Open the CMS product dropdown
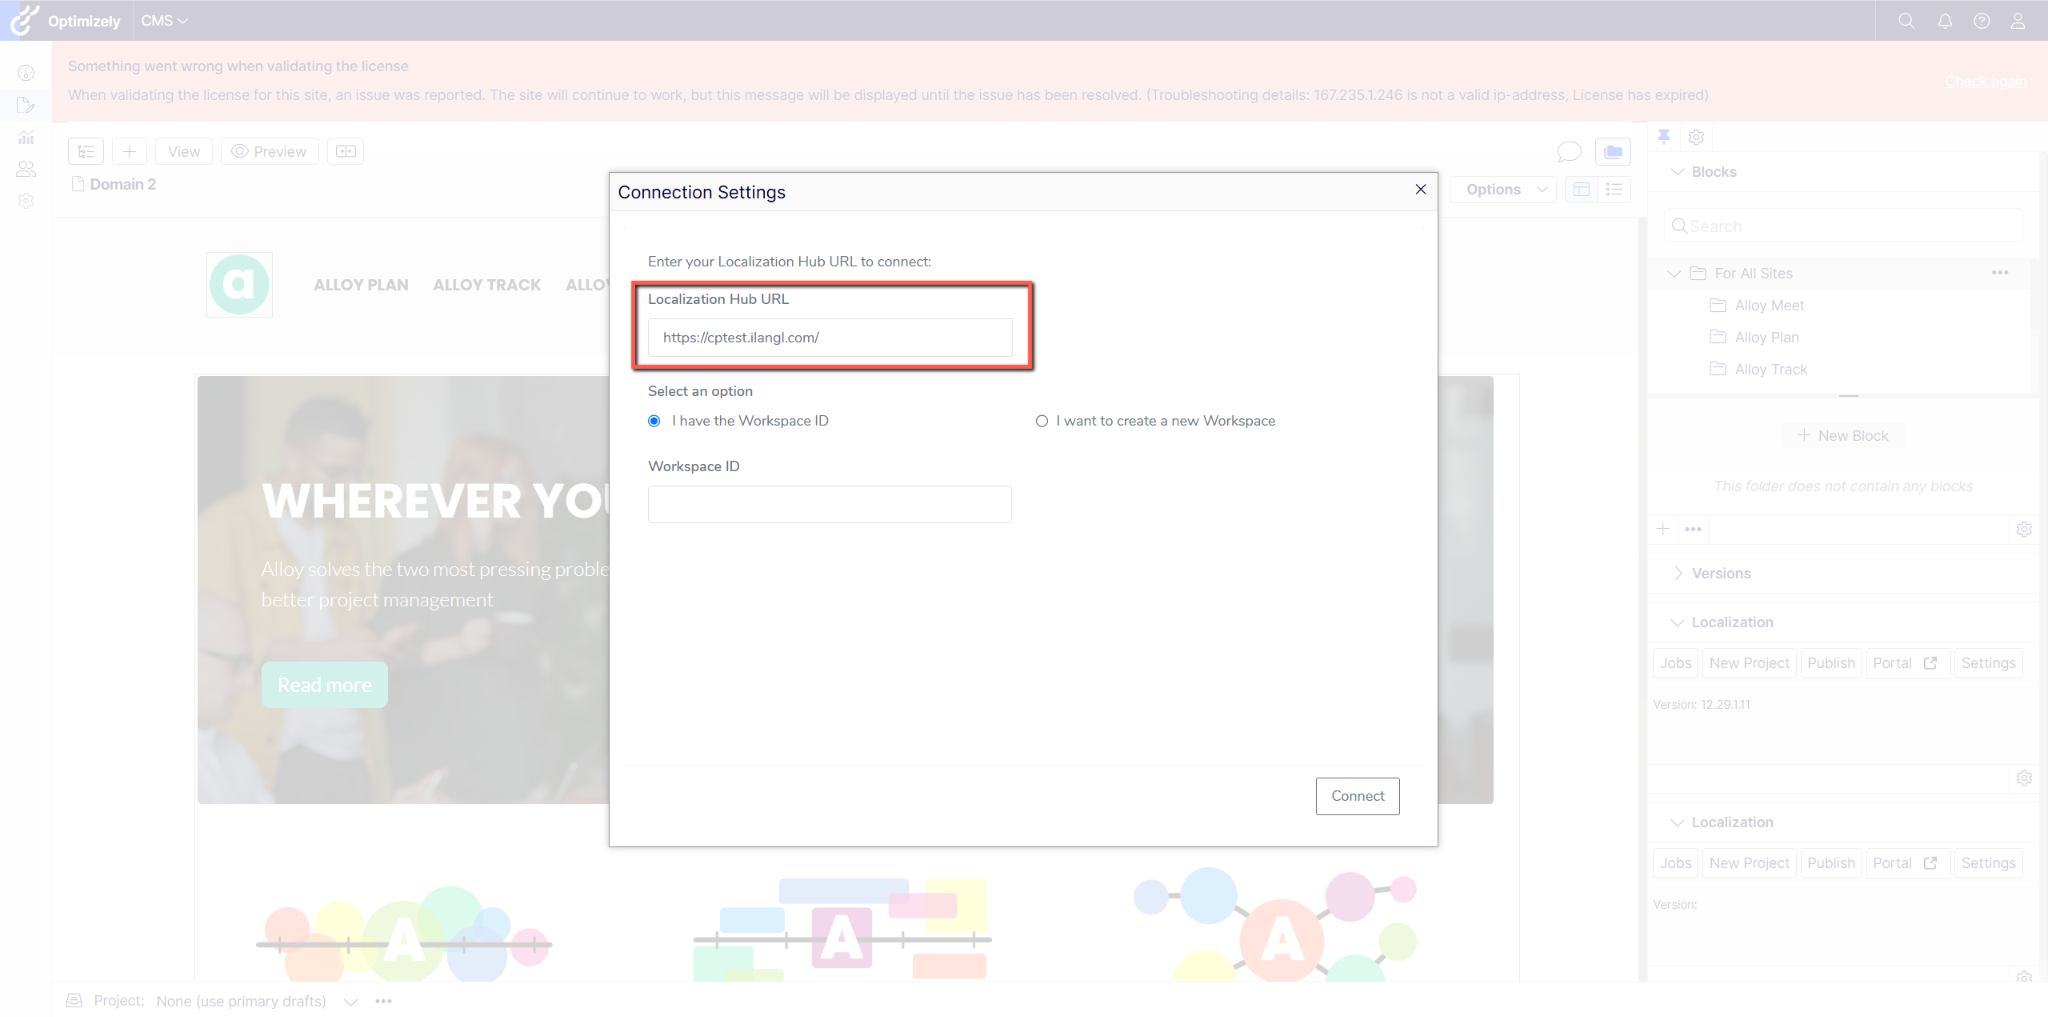2048x1017 pixels. [x=164, y=21]
